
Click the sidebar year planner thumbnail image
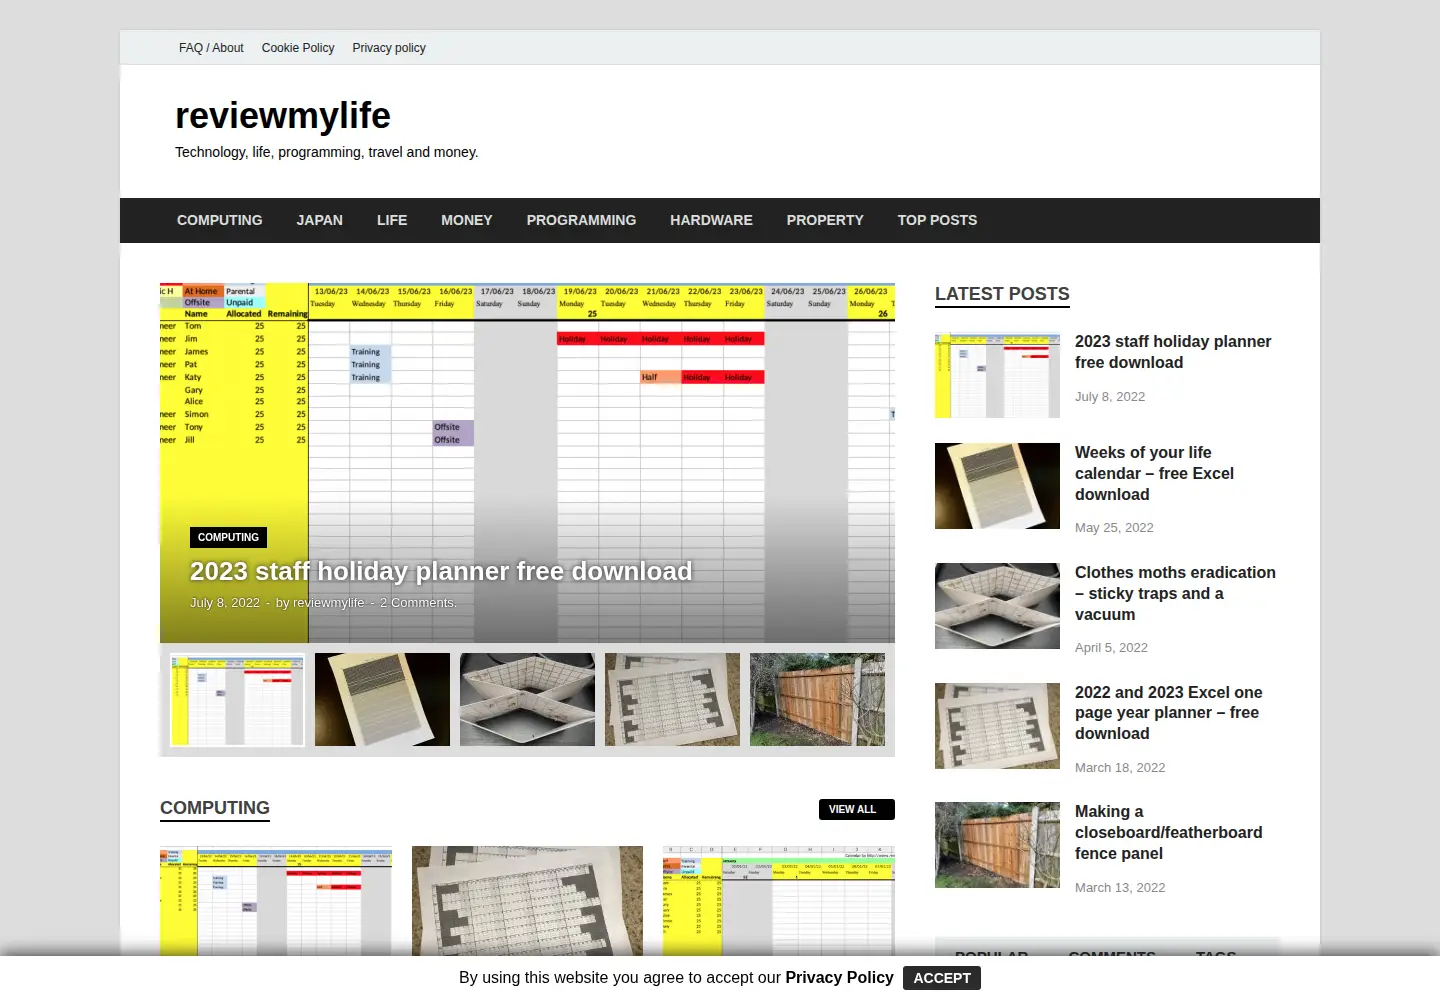point(997,726)
